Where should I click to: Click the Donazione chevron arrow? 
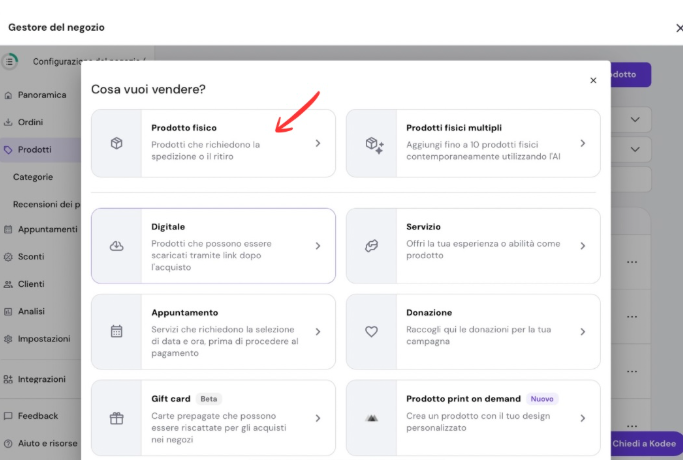583,331
